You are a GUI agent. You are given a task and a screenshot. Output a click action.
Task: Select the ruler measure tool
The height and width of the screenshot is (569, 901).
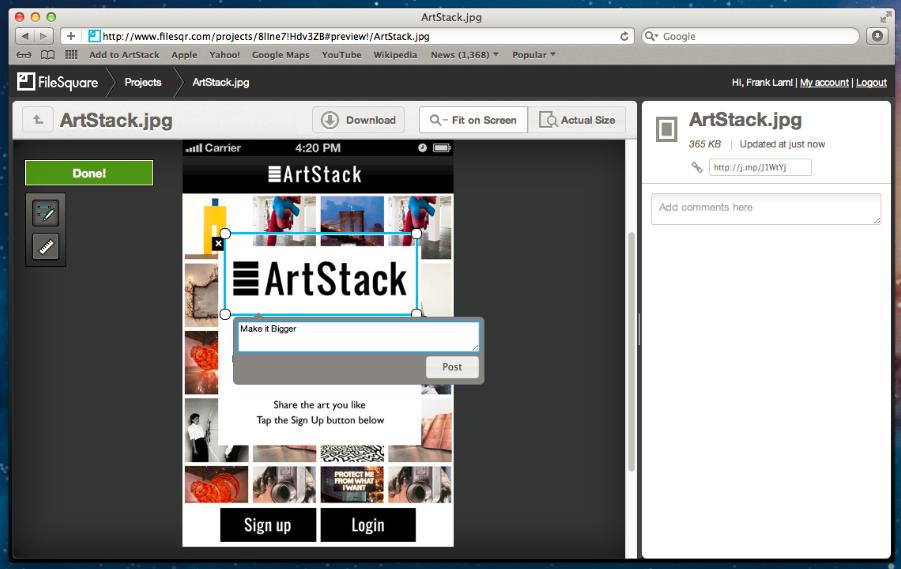point(45,247)
